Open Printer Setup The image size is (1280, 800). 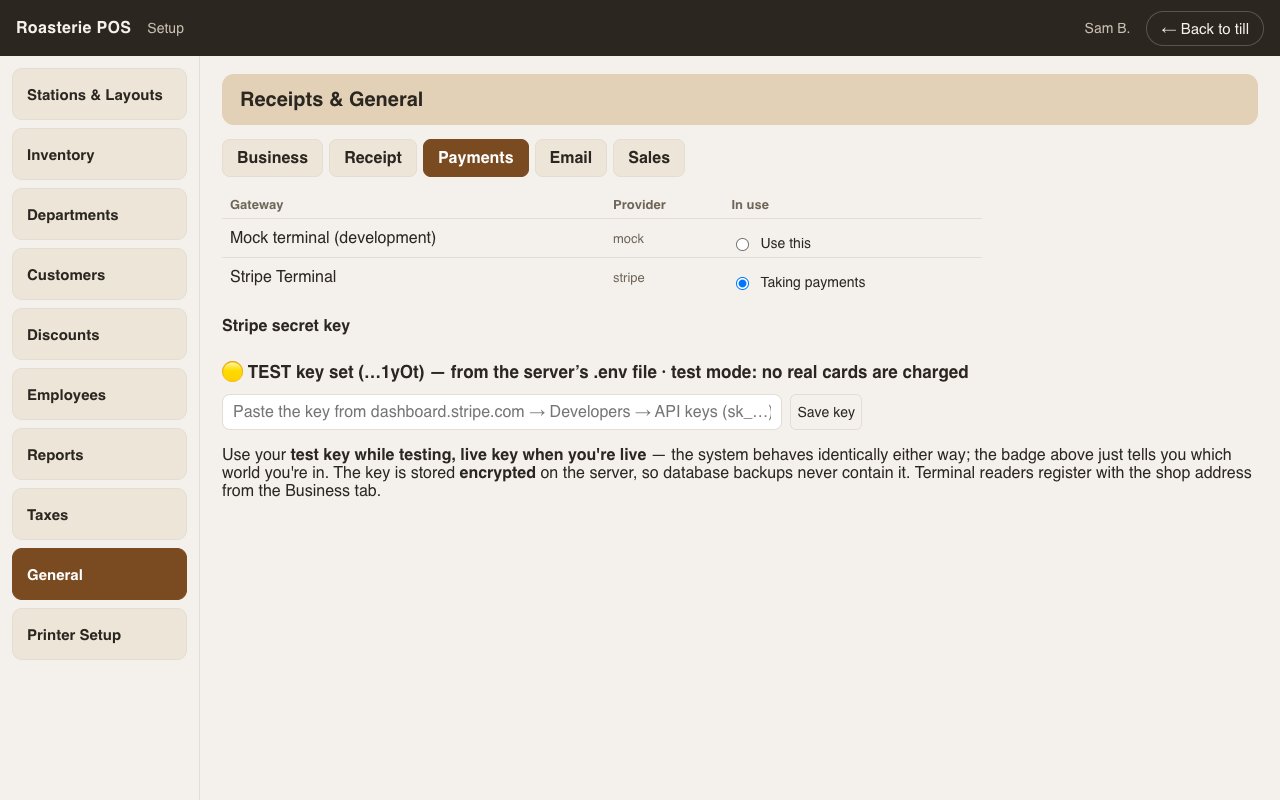coord(99,634)
